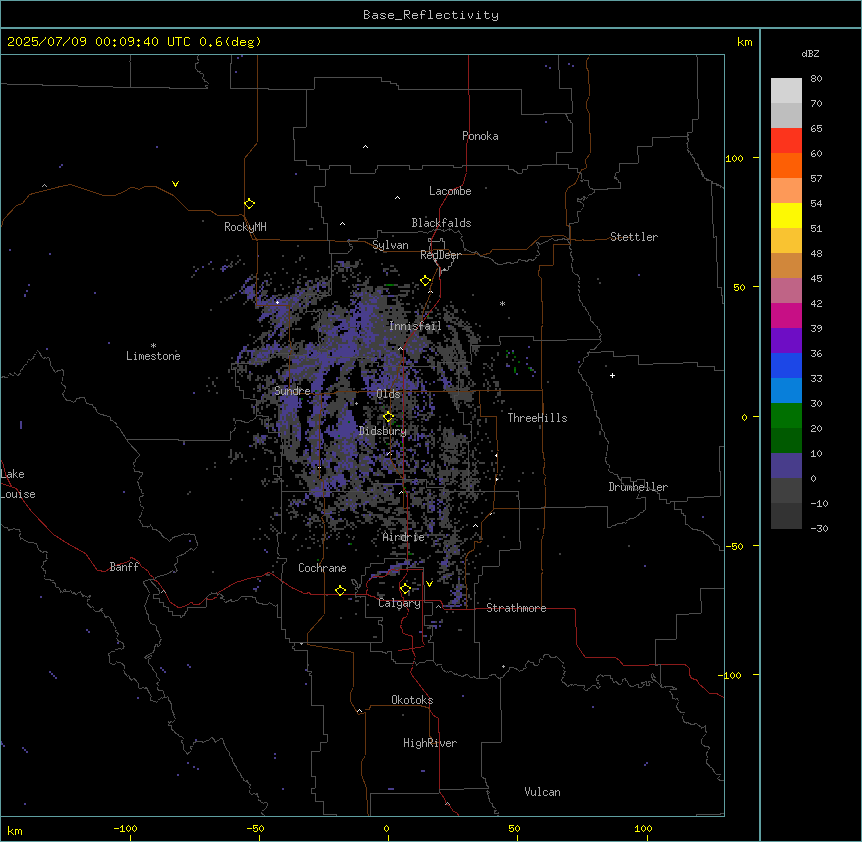
Task: Click the asterisk marker above Limestone label
Action: point(153,346)
